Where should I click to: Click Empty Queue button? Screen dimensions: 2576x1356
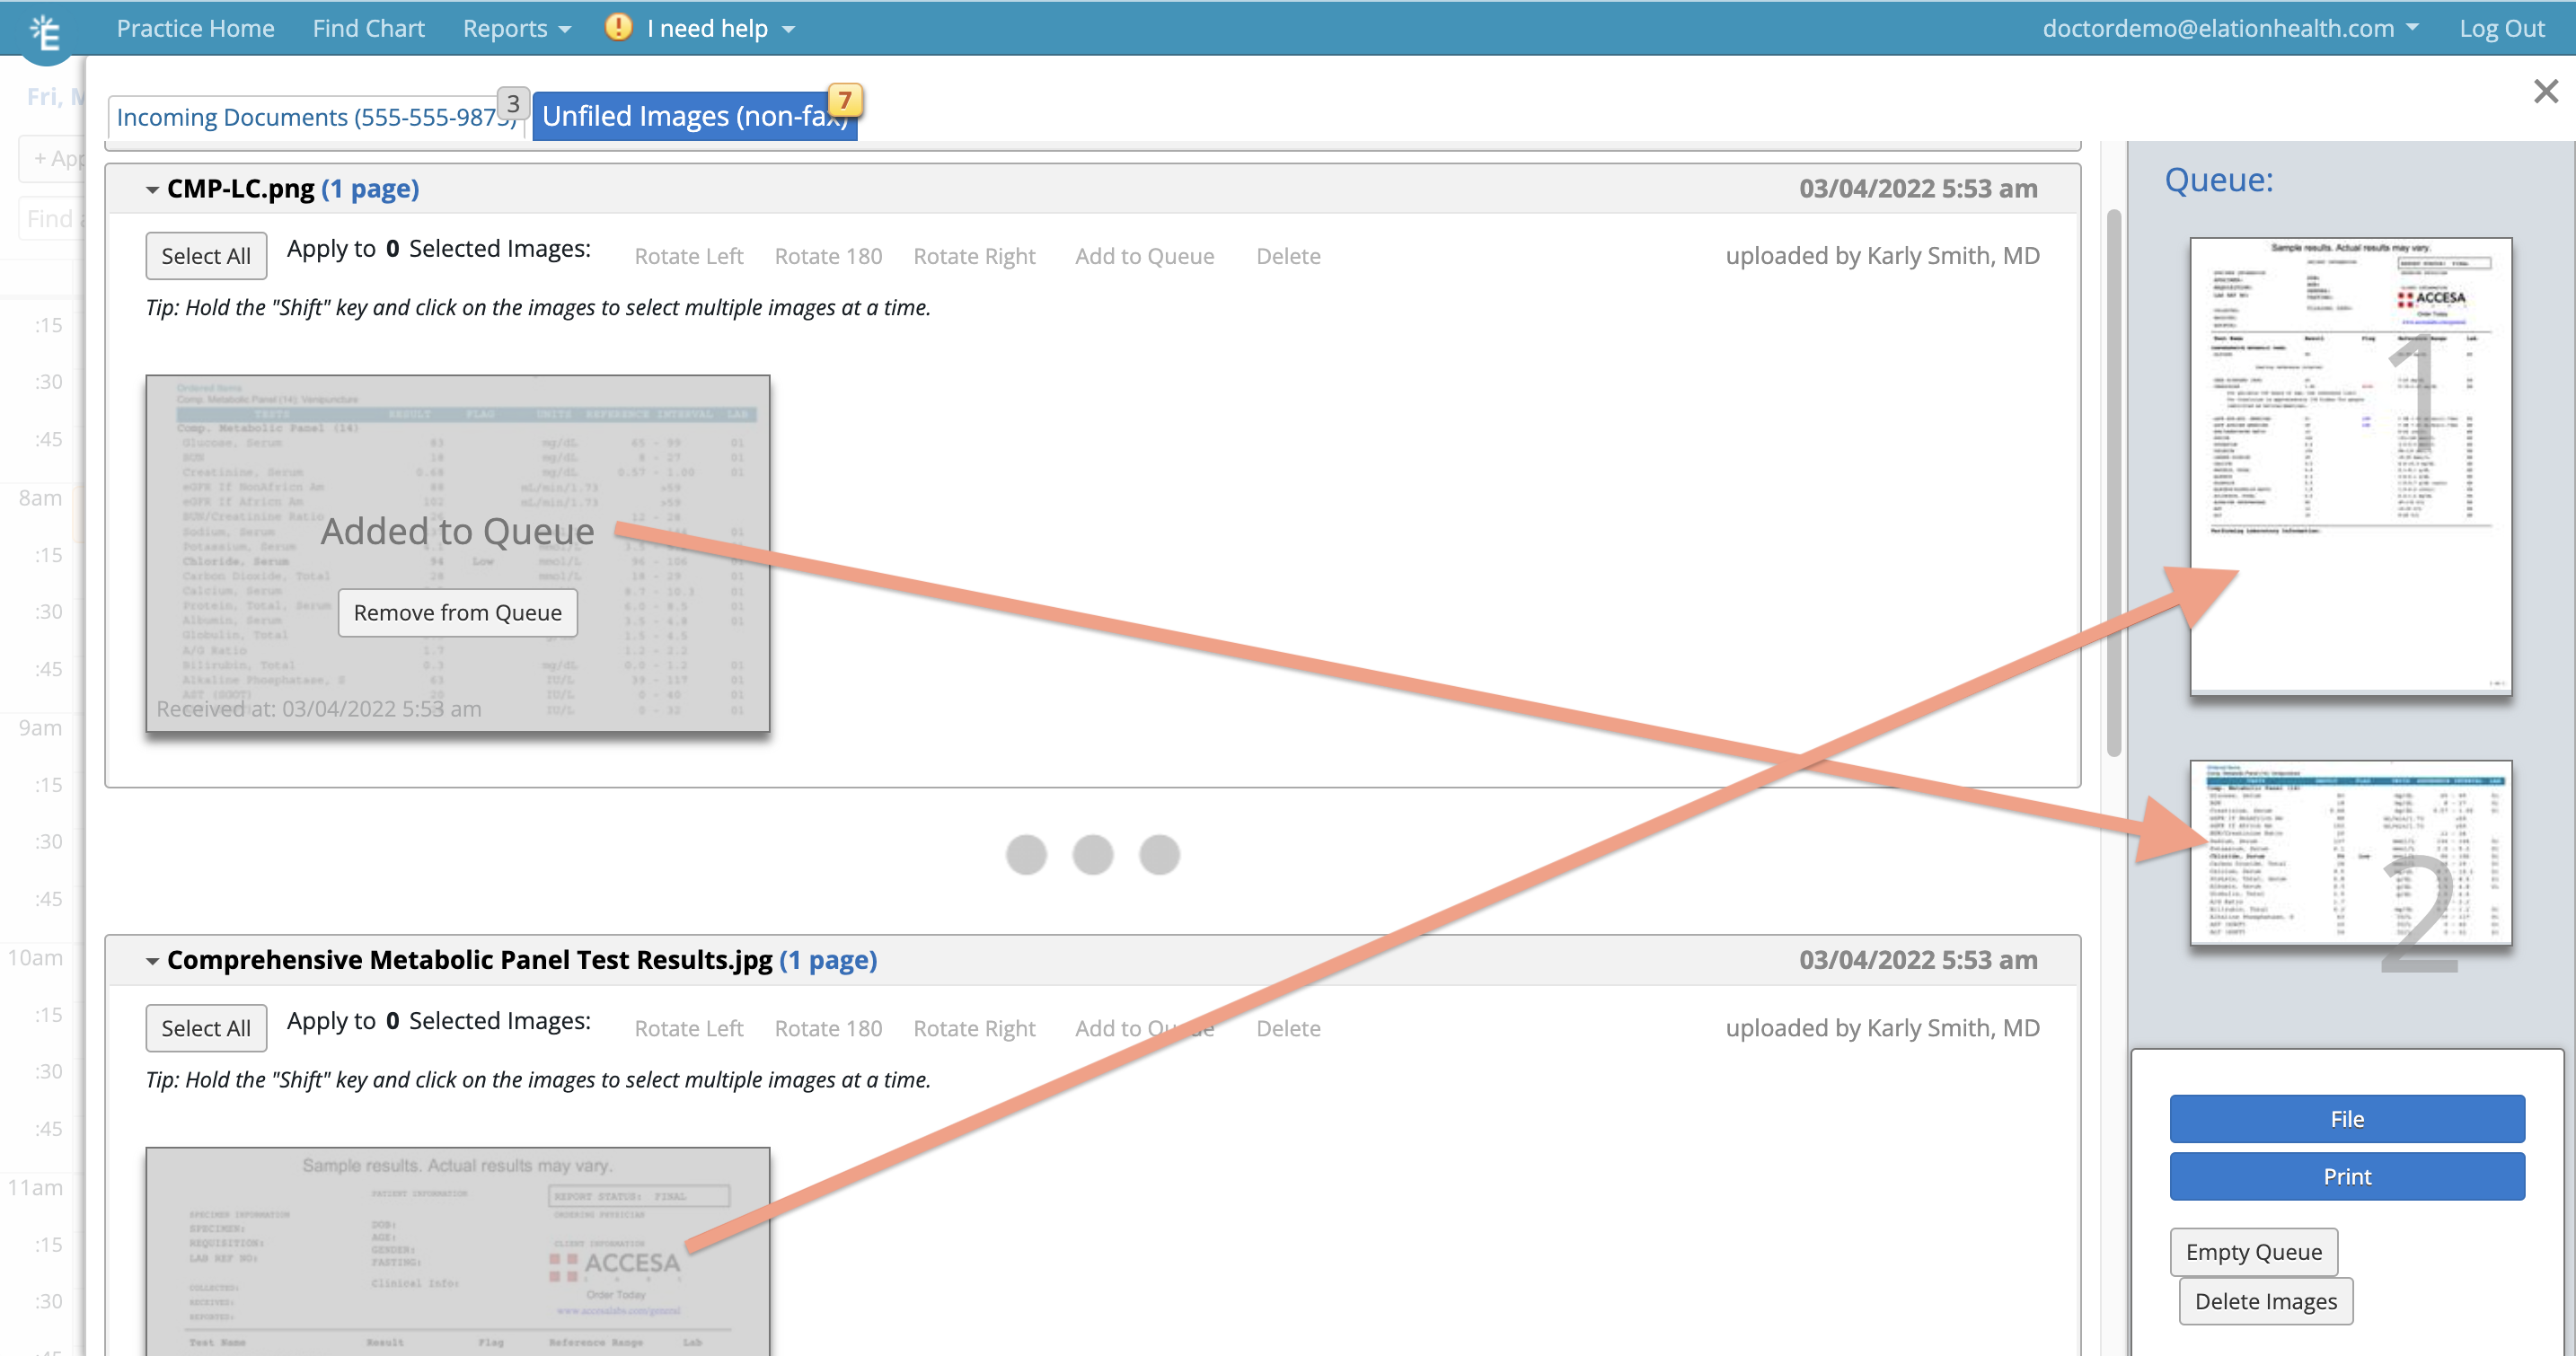[x=2254, y=1252]
